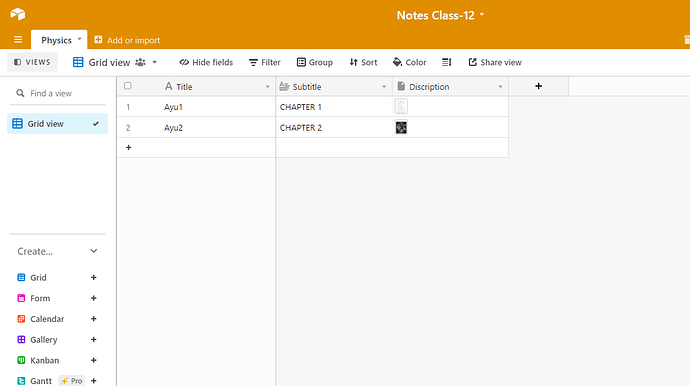Click the trash icon at top right
The width and height of the screenshot is (690, 386).
[x=687, y=40]
